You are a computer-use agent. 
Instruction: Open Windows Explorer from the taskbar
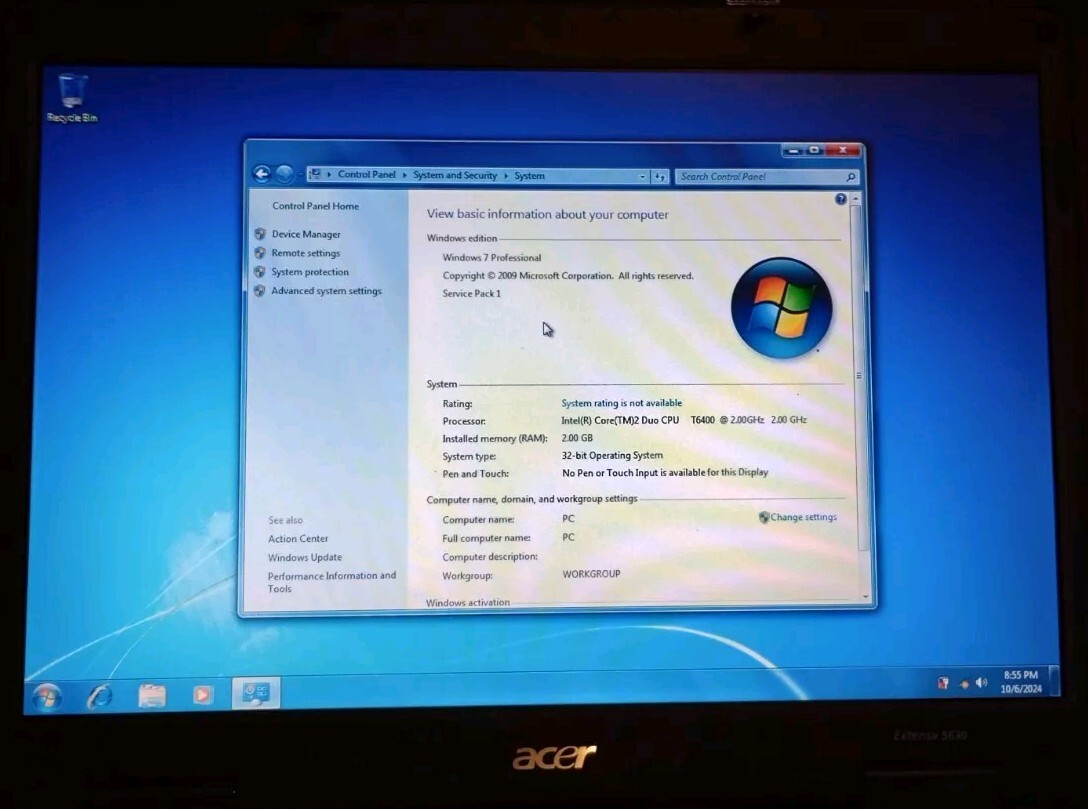tap(152, 695)
